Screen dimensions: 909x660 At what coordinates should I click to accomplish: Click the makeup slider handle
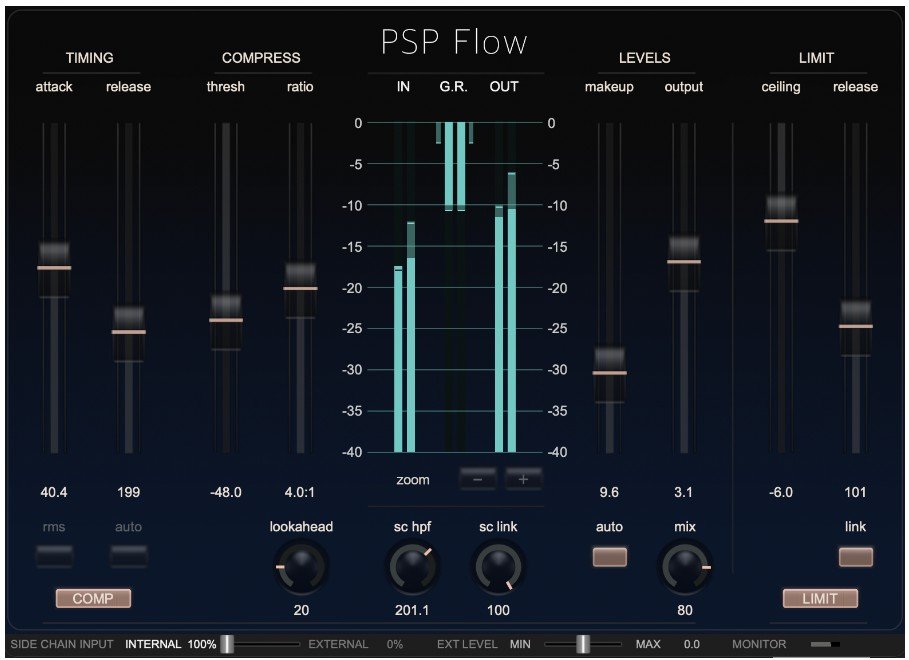(x=609, y=374)
